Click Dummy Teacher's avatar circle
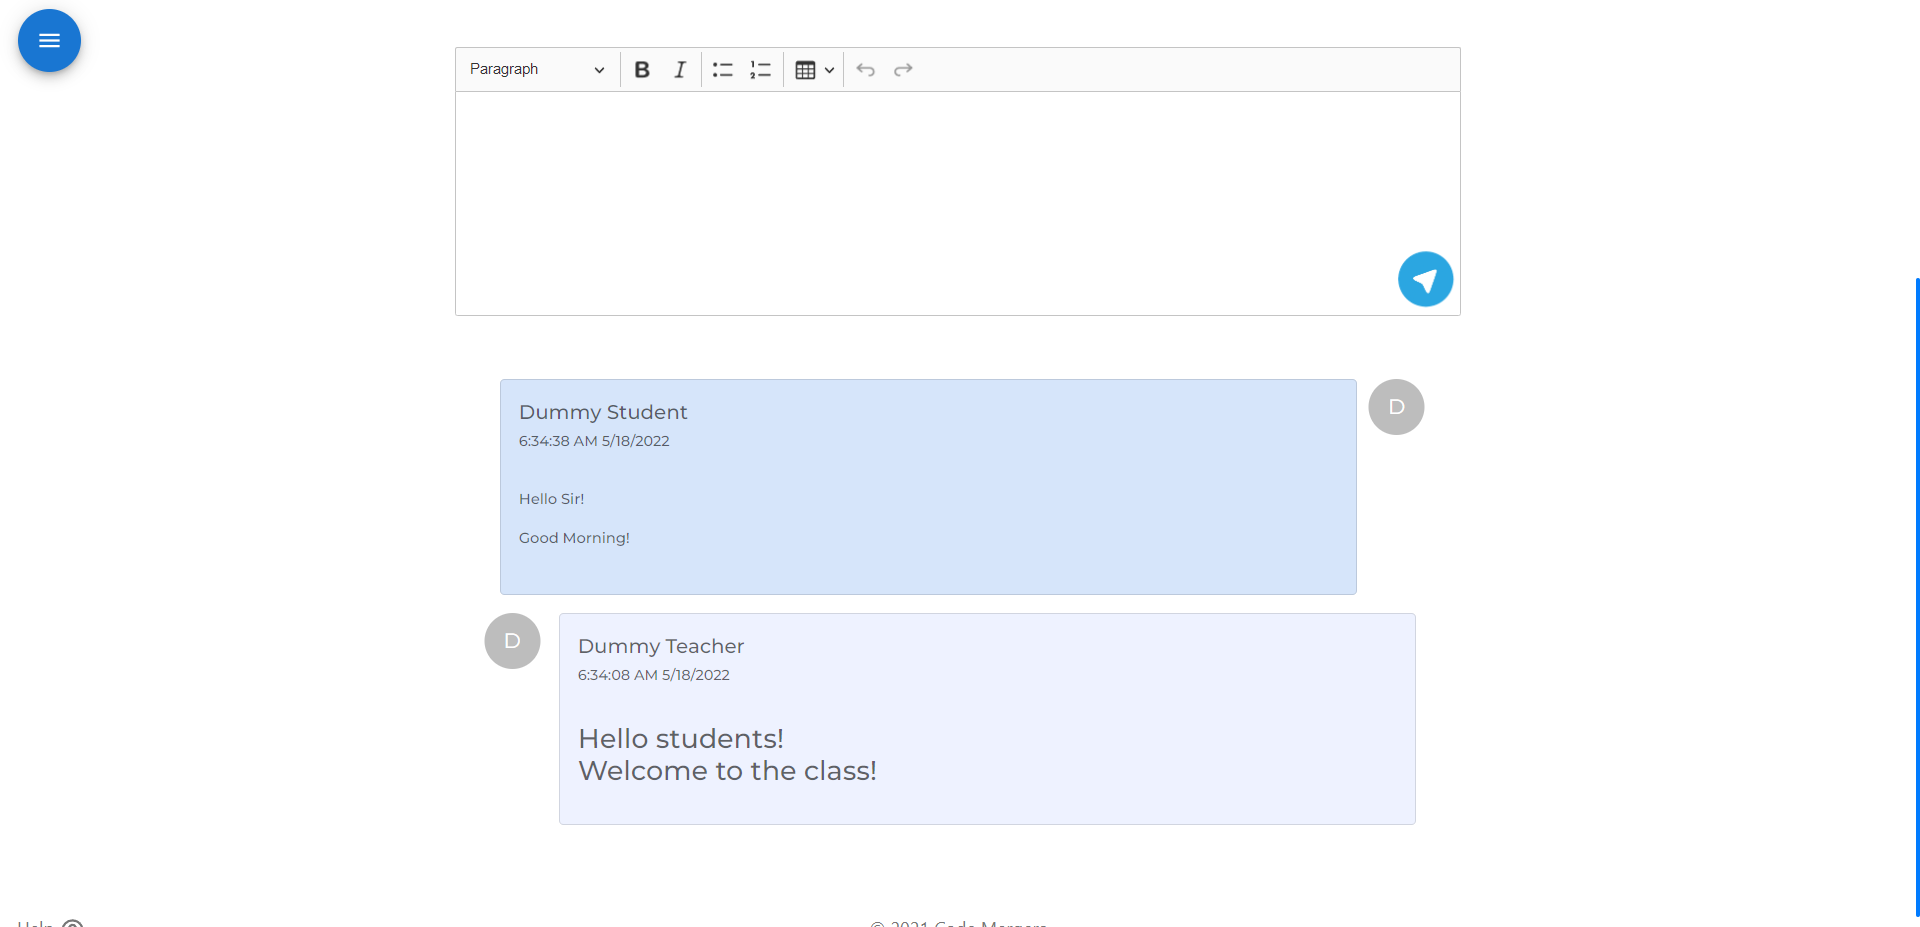The height and width of the screenshot is (927, 1920). (512, 641)
